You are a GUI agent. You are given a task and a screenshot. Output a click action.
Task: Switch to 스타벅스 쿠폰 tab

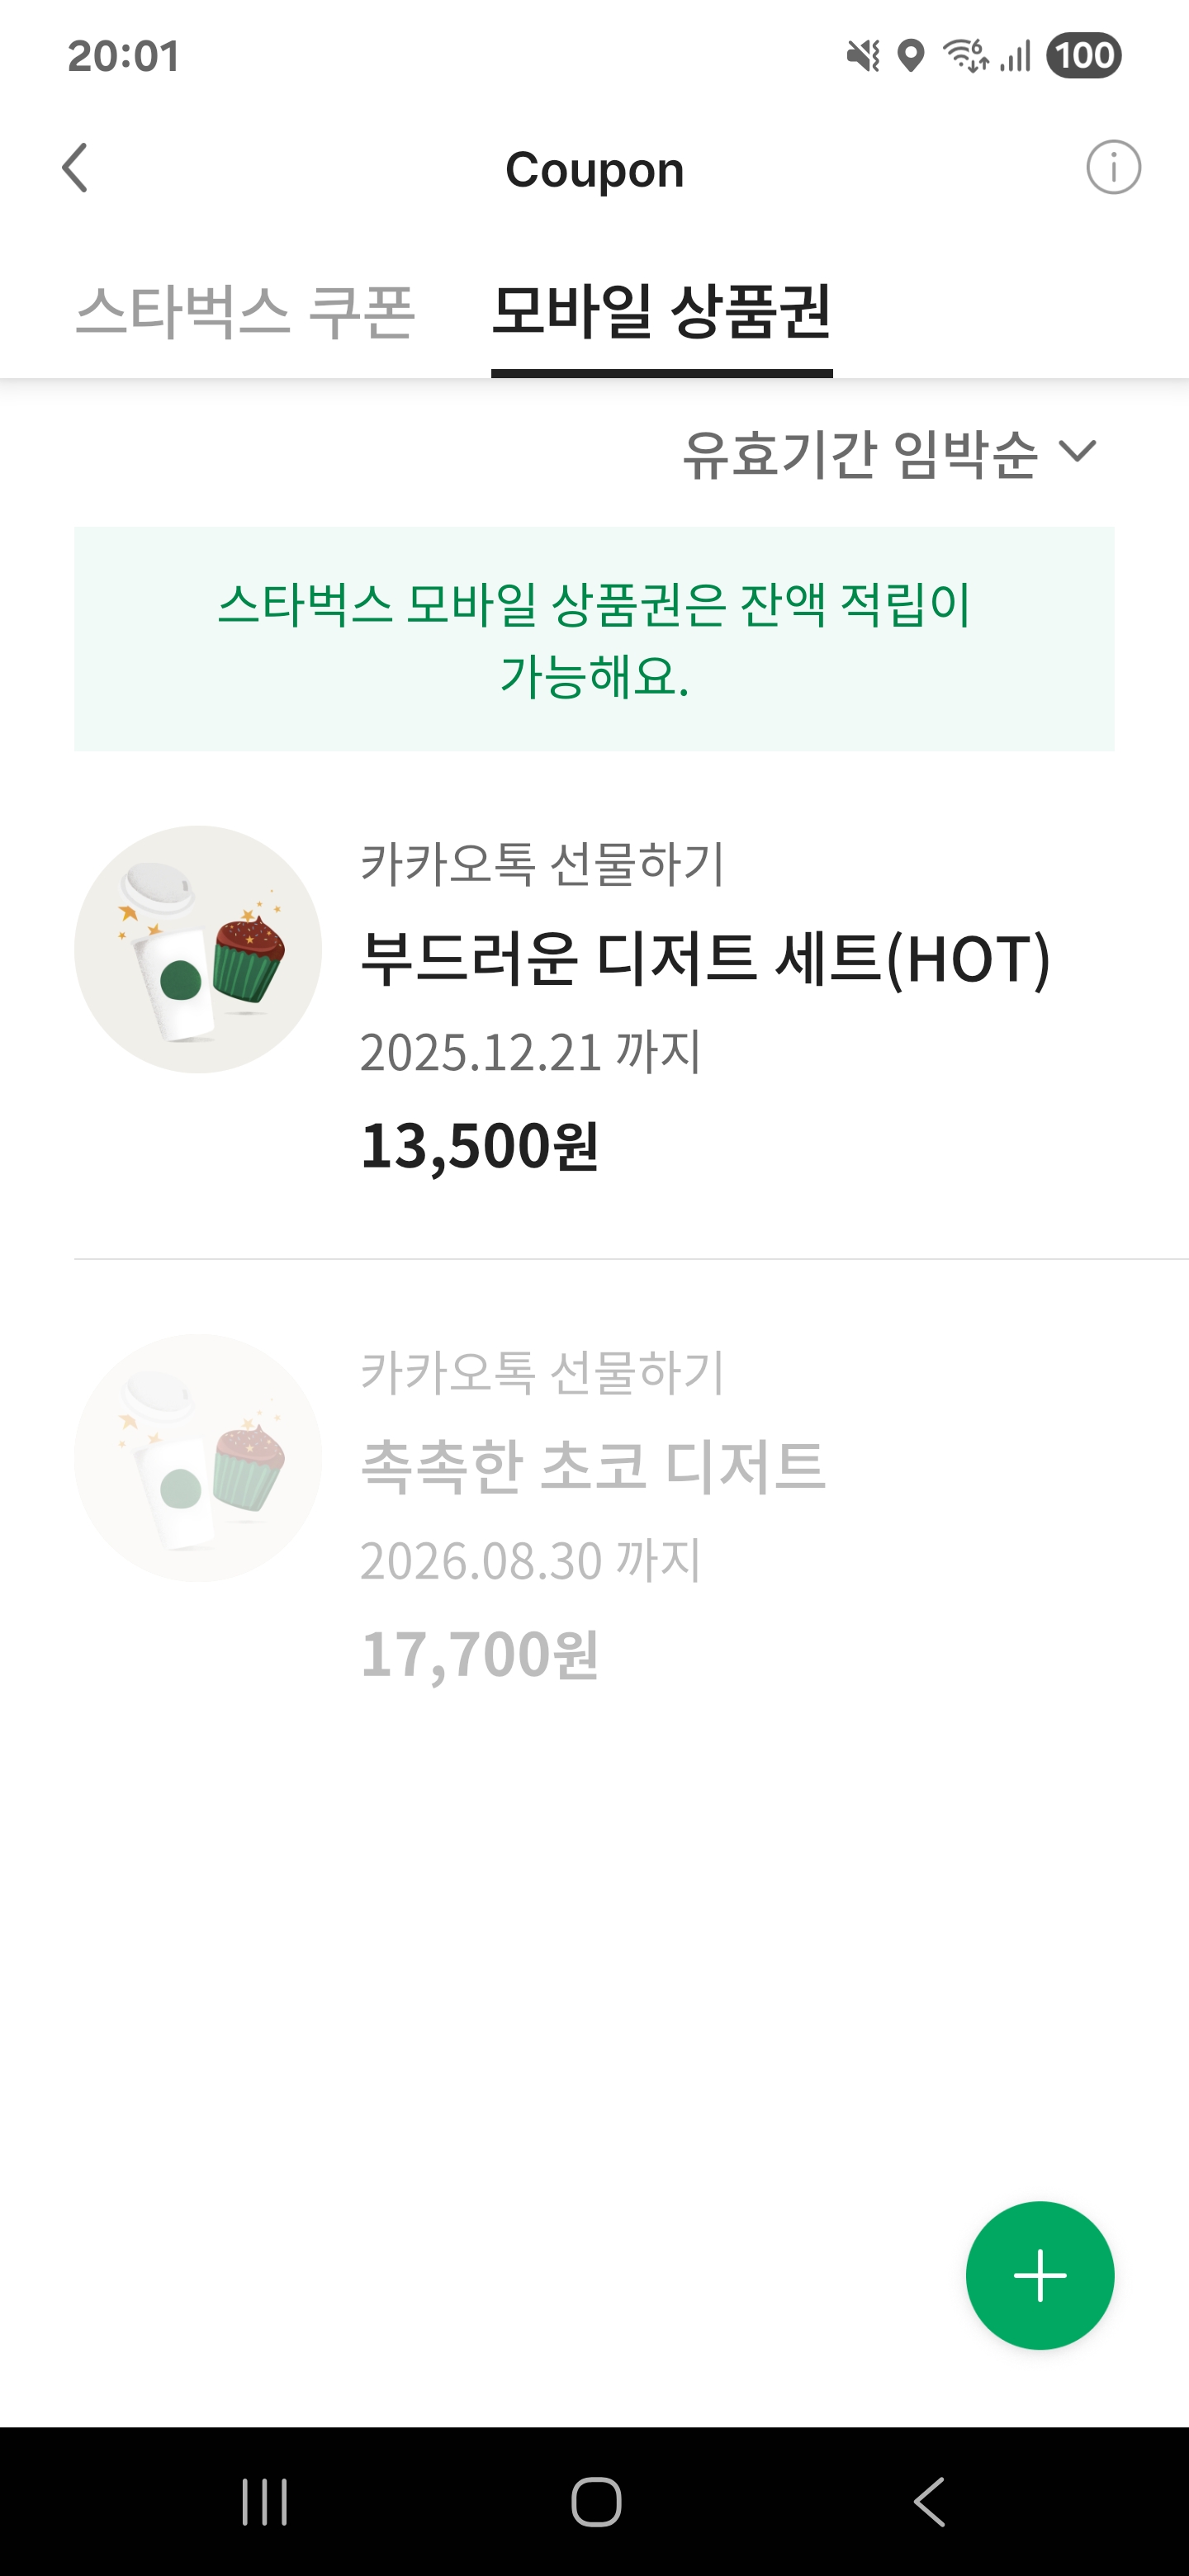coord(245,311)
